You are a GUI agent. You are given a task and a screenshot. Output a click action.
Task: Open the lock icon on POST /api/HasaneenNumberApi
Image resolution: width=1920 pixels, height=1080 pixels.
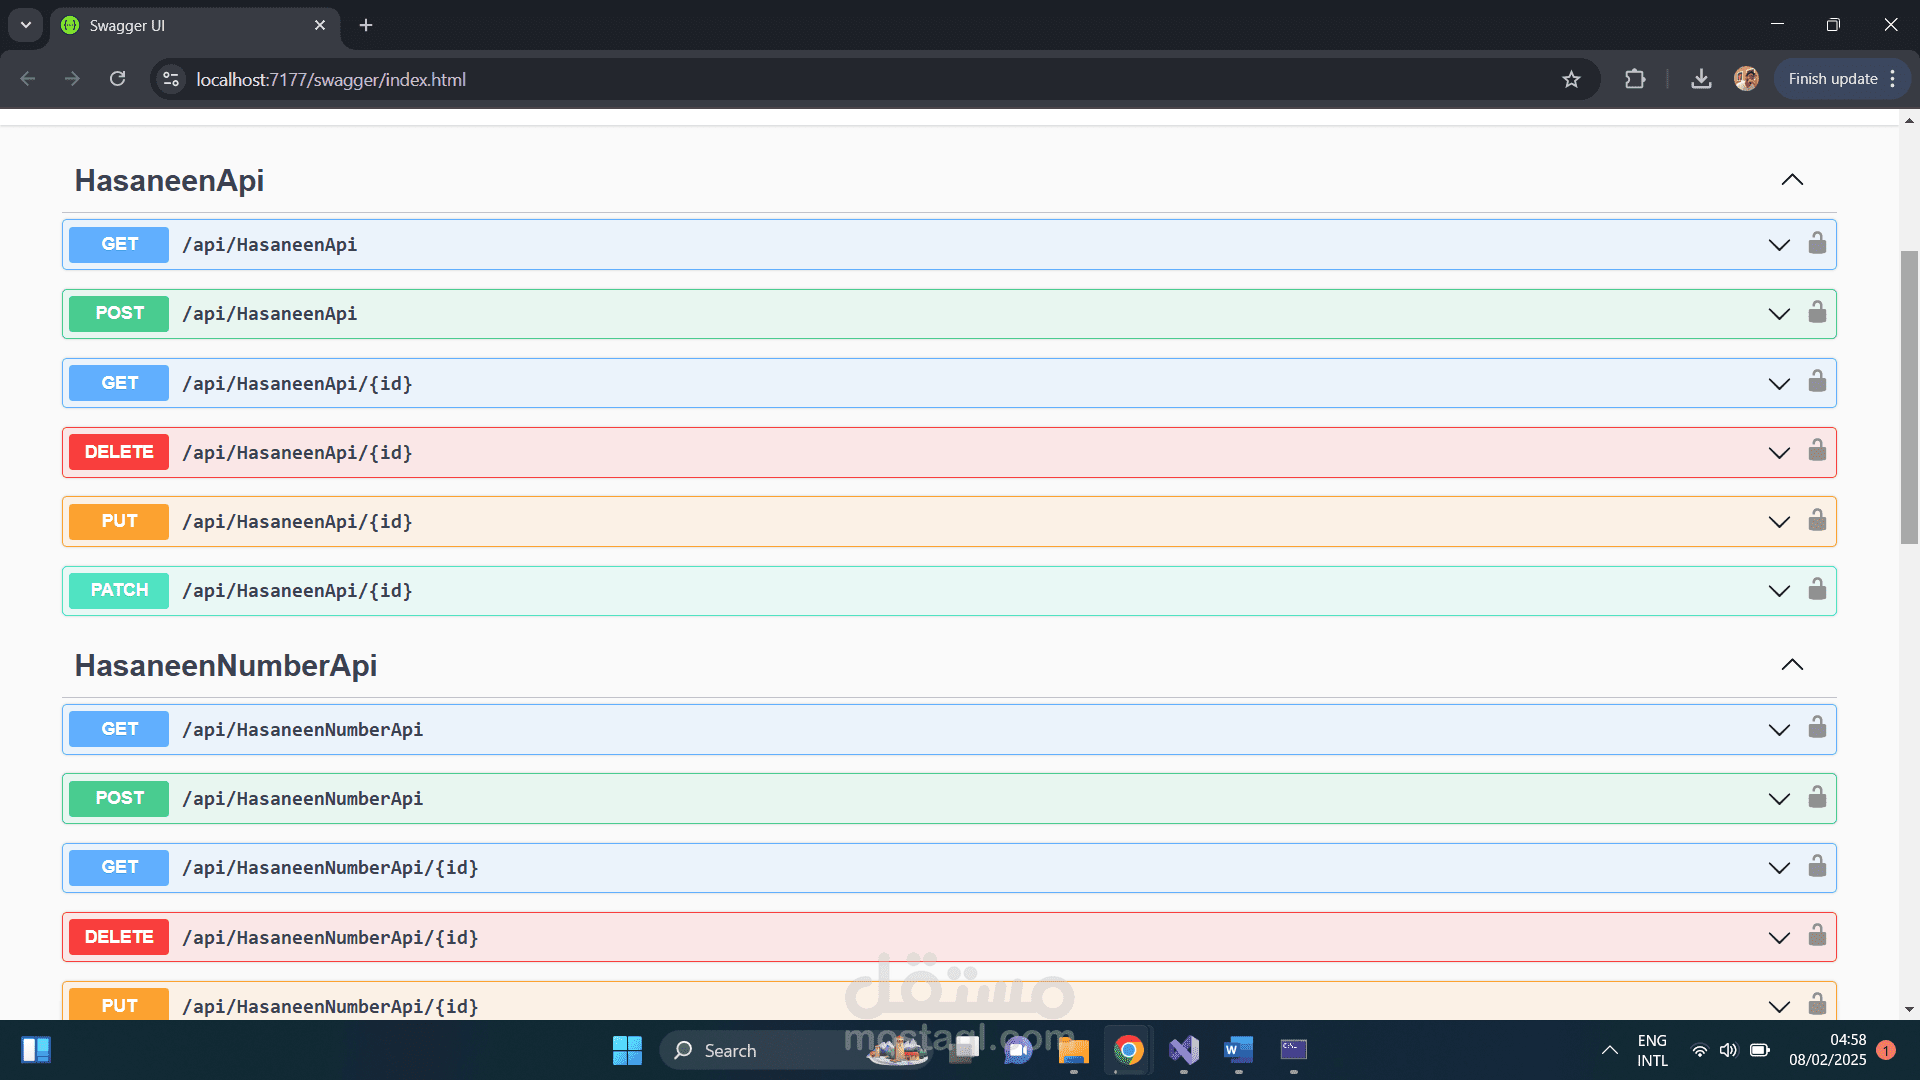click(1817, 797)
